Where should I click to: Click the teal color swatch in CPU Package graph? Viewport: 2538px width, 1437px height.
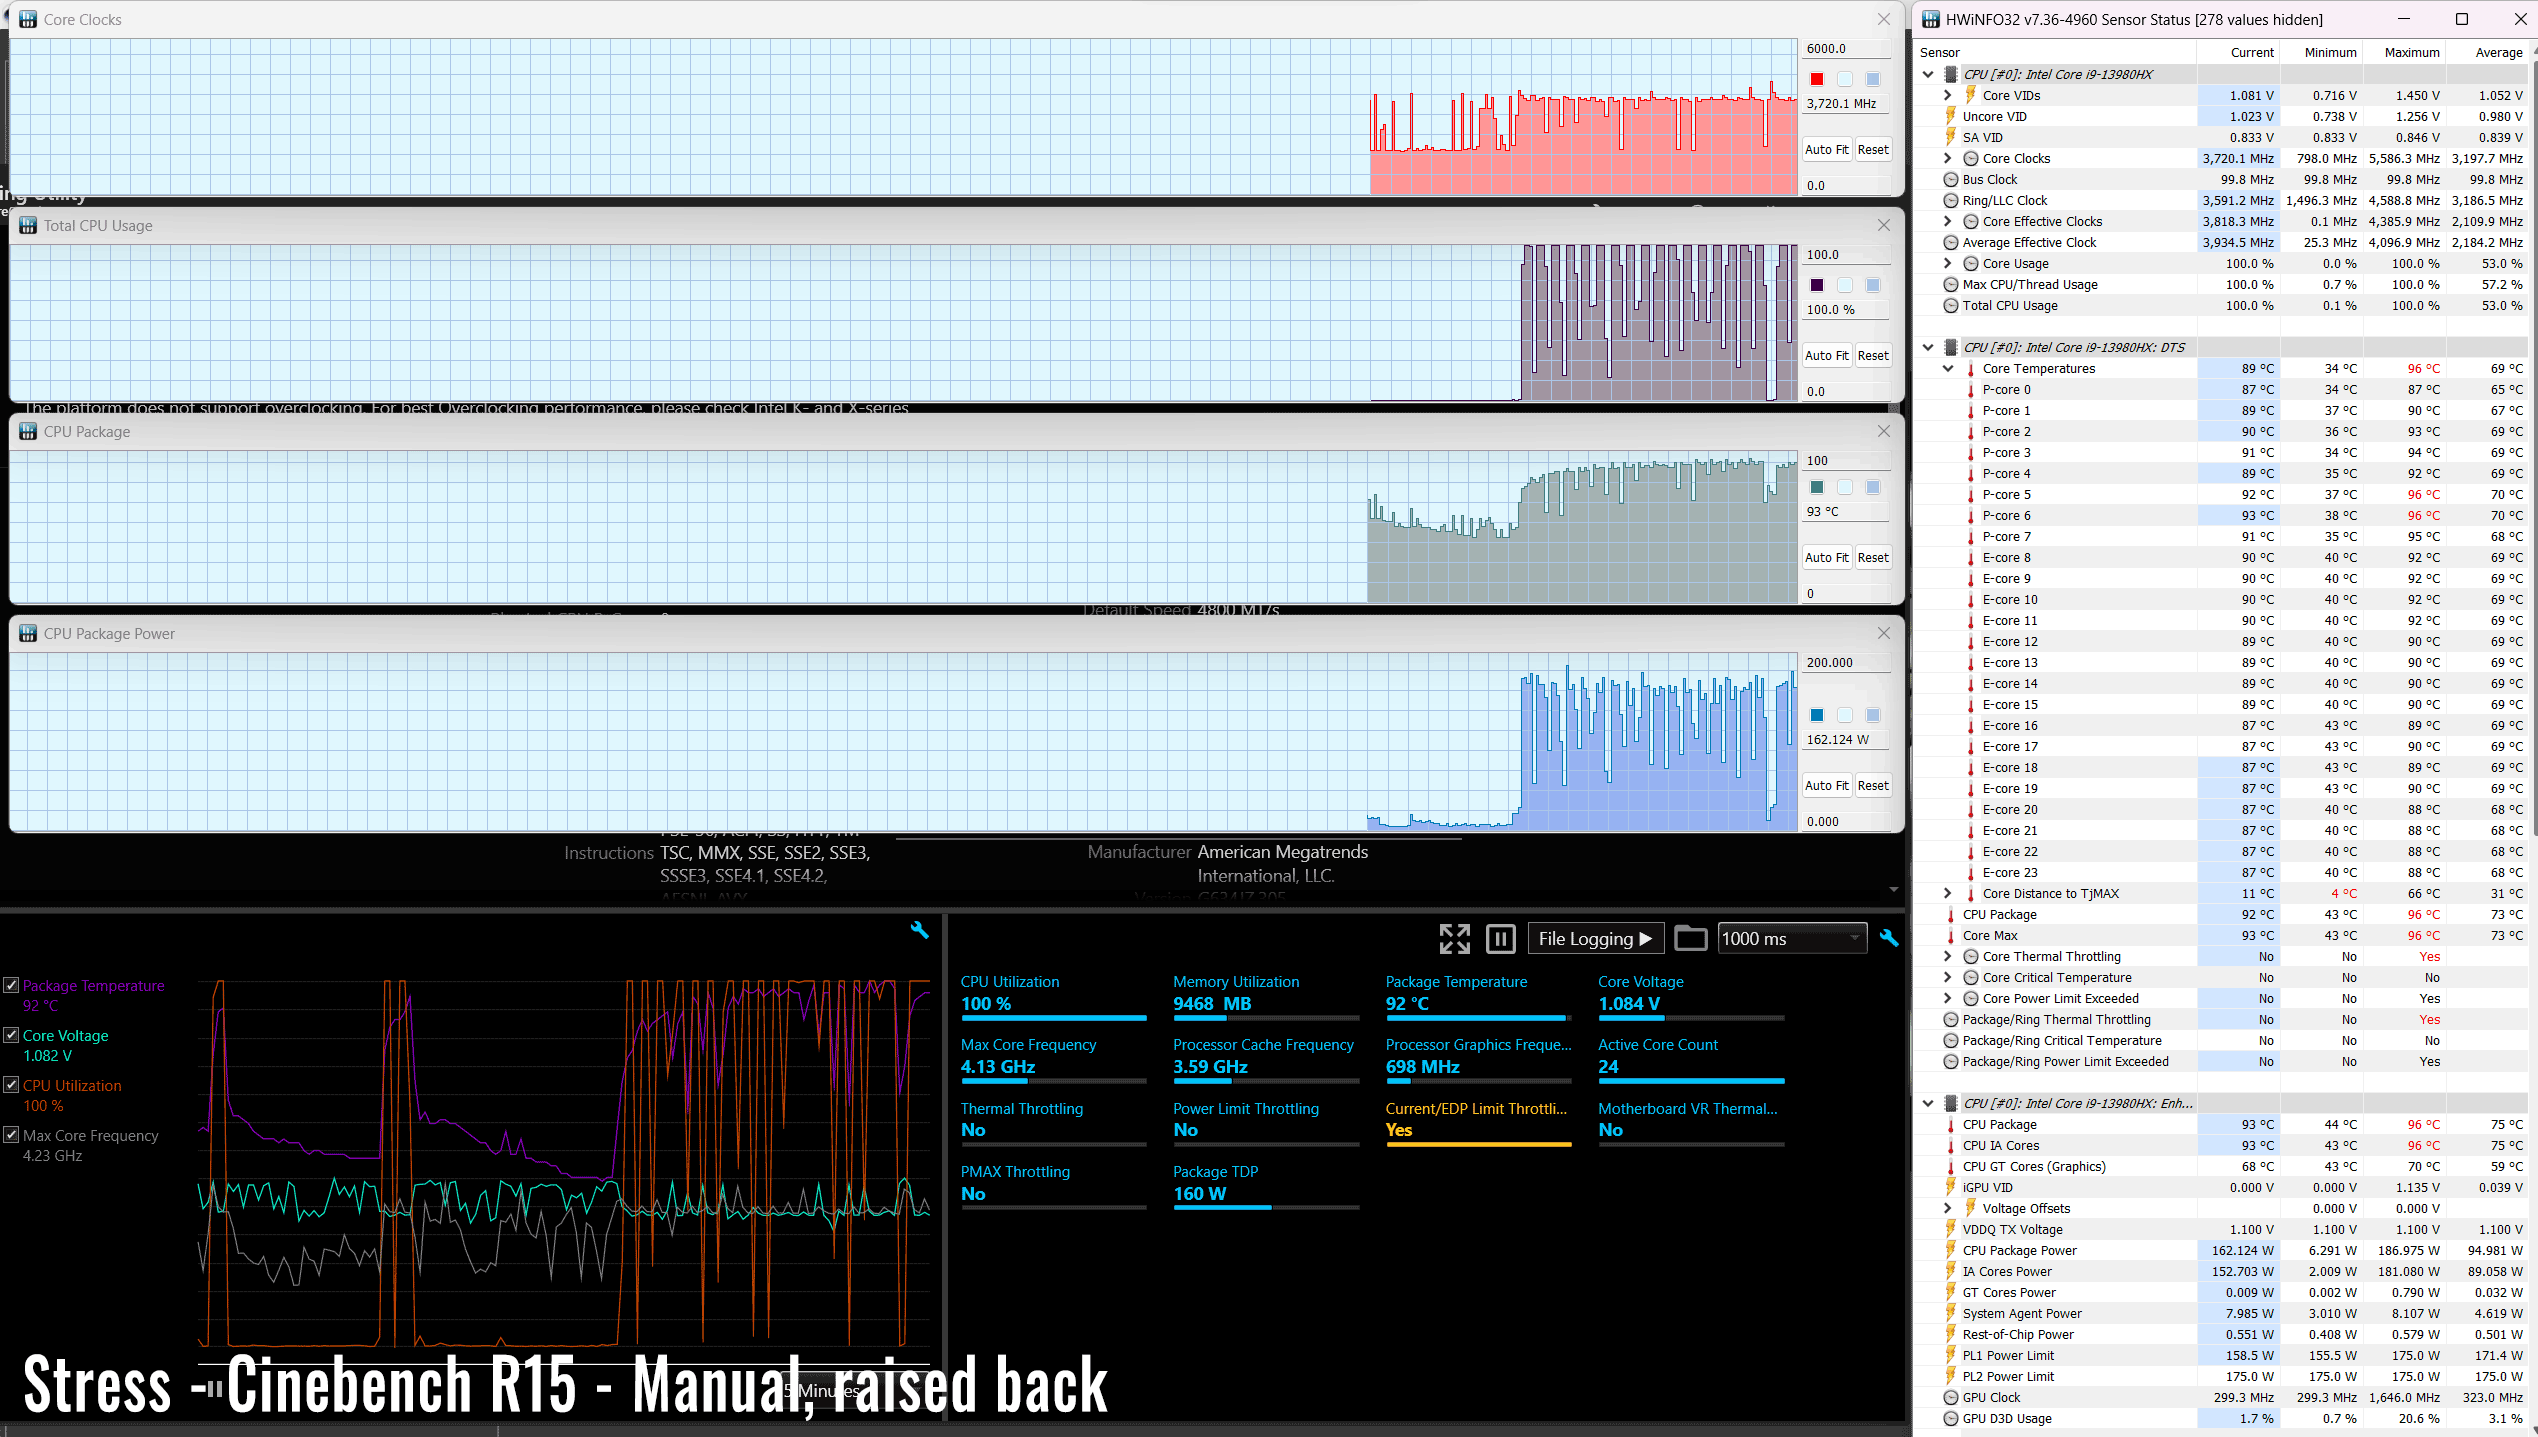click(1817, 488)
